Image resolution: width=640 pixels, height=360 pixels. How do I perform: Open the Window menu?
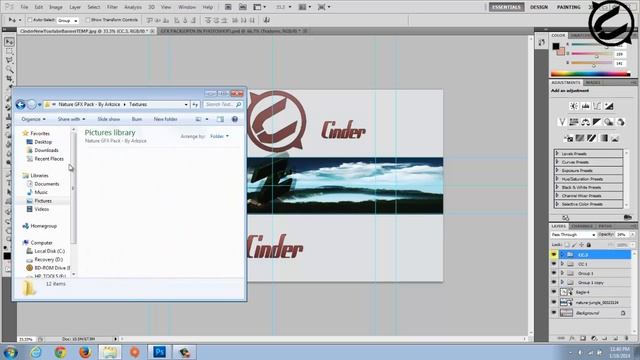[187, 7]
